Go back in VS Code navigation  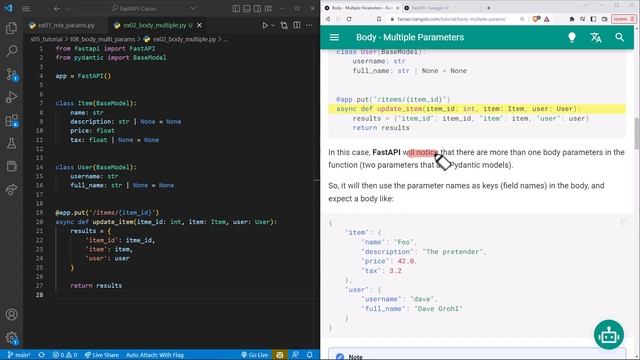[x=57, y=8]
